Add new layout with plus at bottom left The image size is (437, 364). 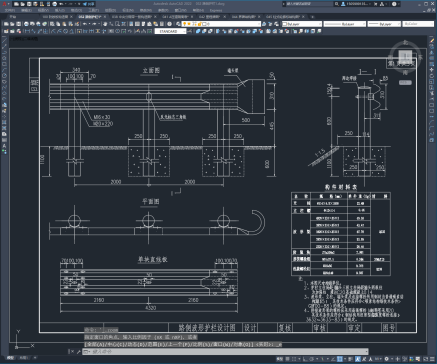tap(35, 358)
